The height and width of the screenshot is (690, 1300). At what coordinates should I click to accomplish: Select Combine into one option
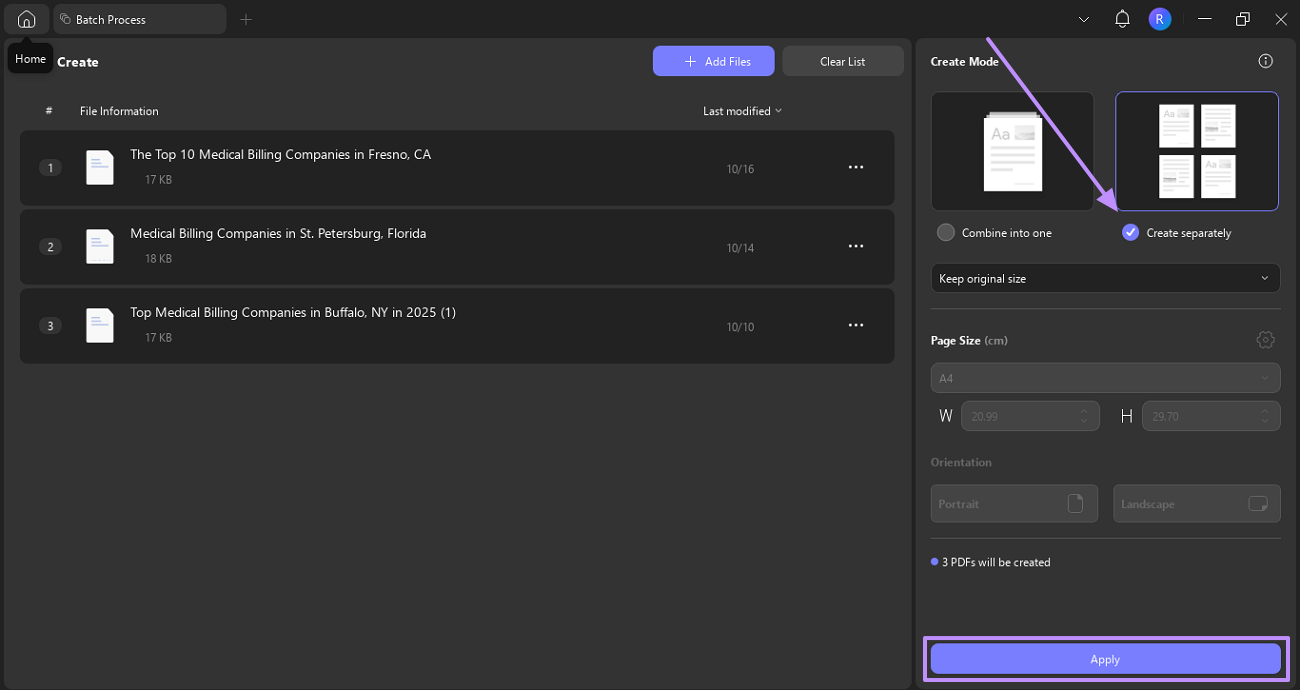tap(945, 233)
